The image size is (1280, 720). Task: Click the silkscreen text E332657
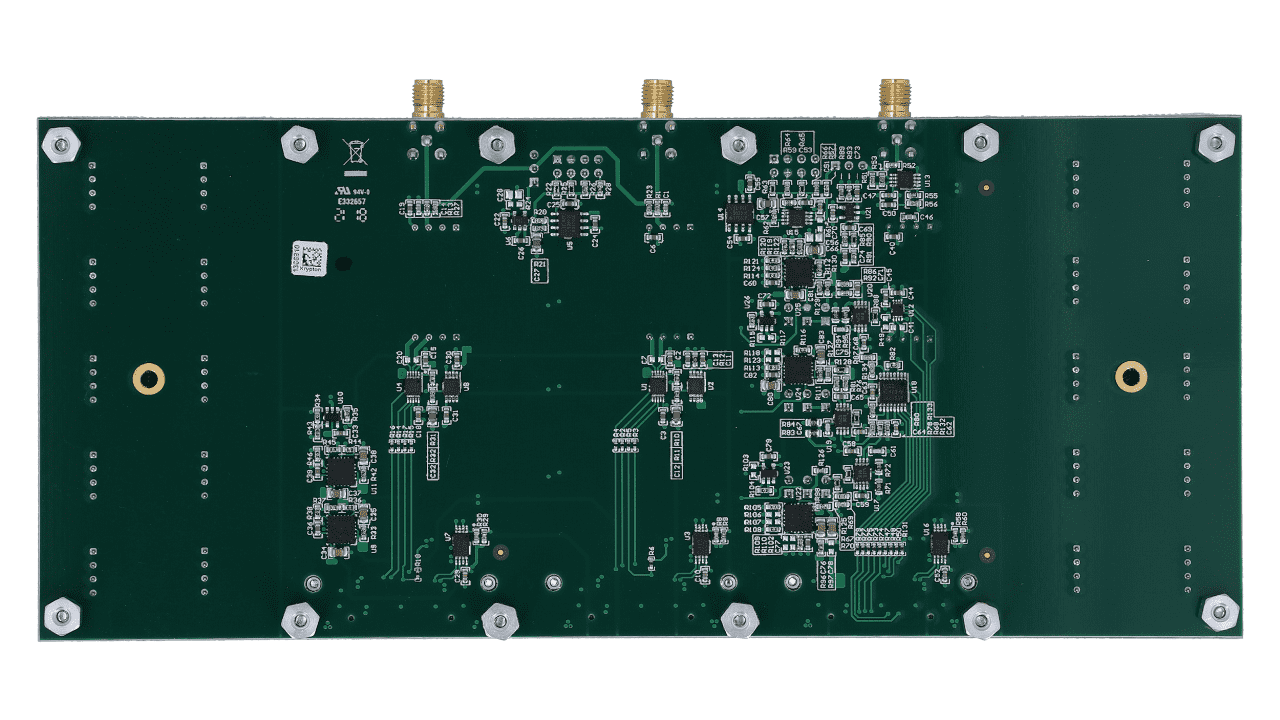pyautogui.click(x=352, y=202)
